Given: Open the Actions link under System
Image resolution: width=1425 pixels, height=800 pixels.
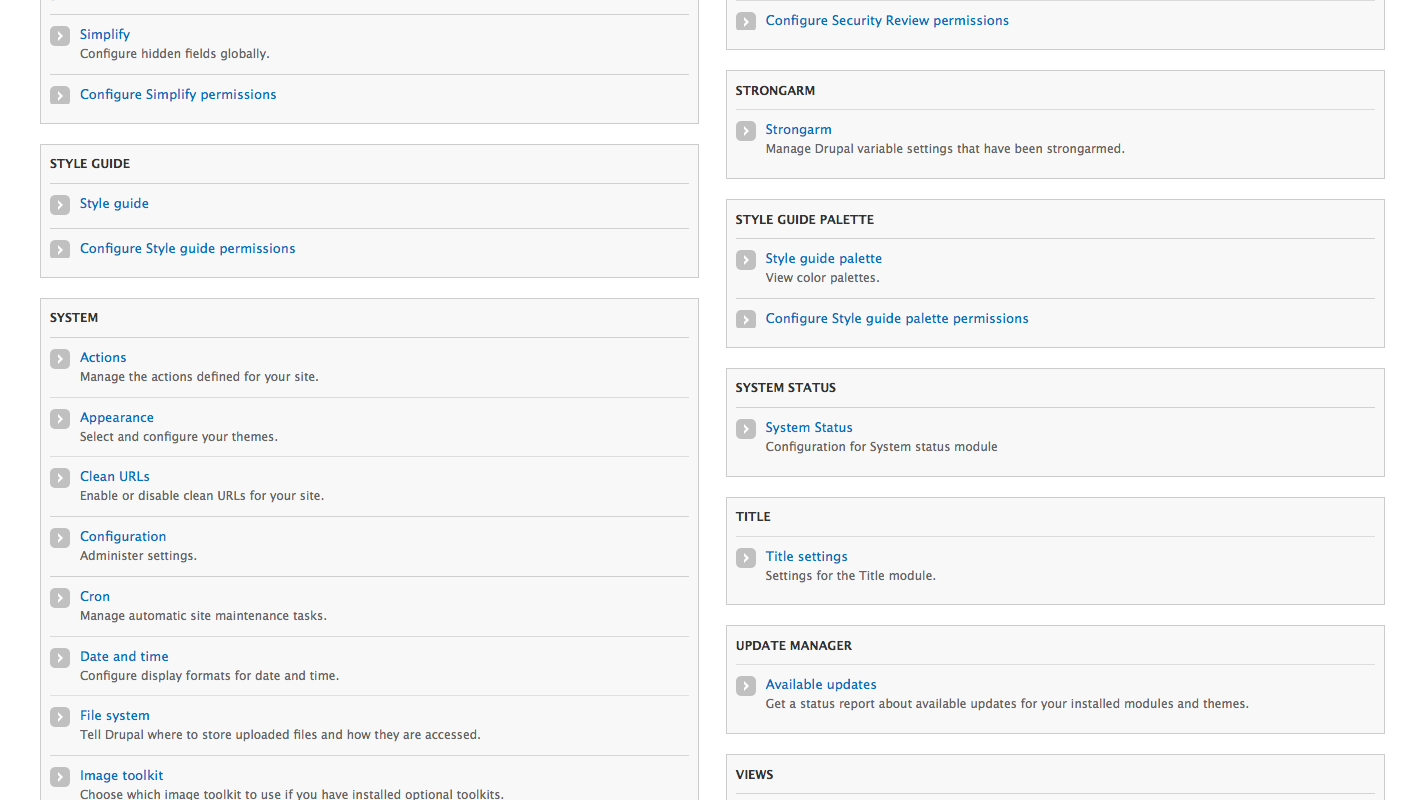Looking at the screenshot, I should [x=103, y=357].
